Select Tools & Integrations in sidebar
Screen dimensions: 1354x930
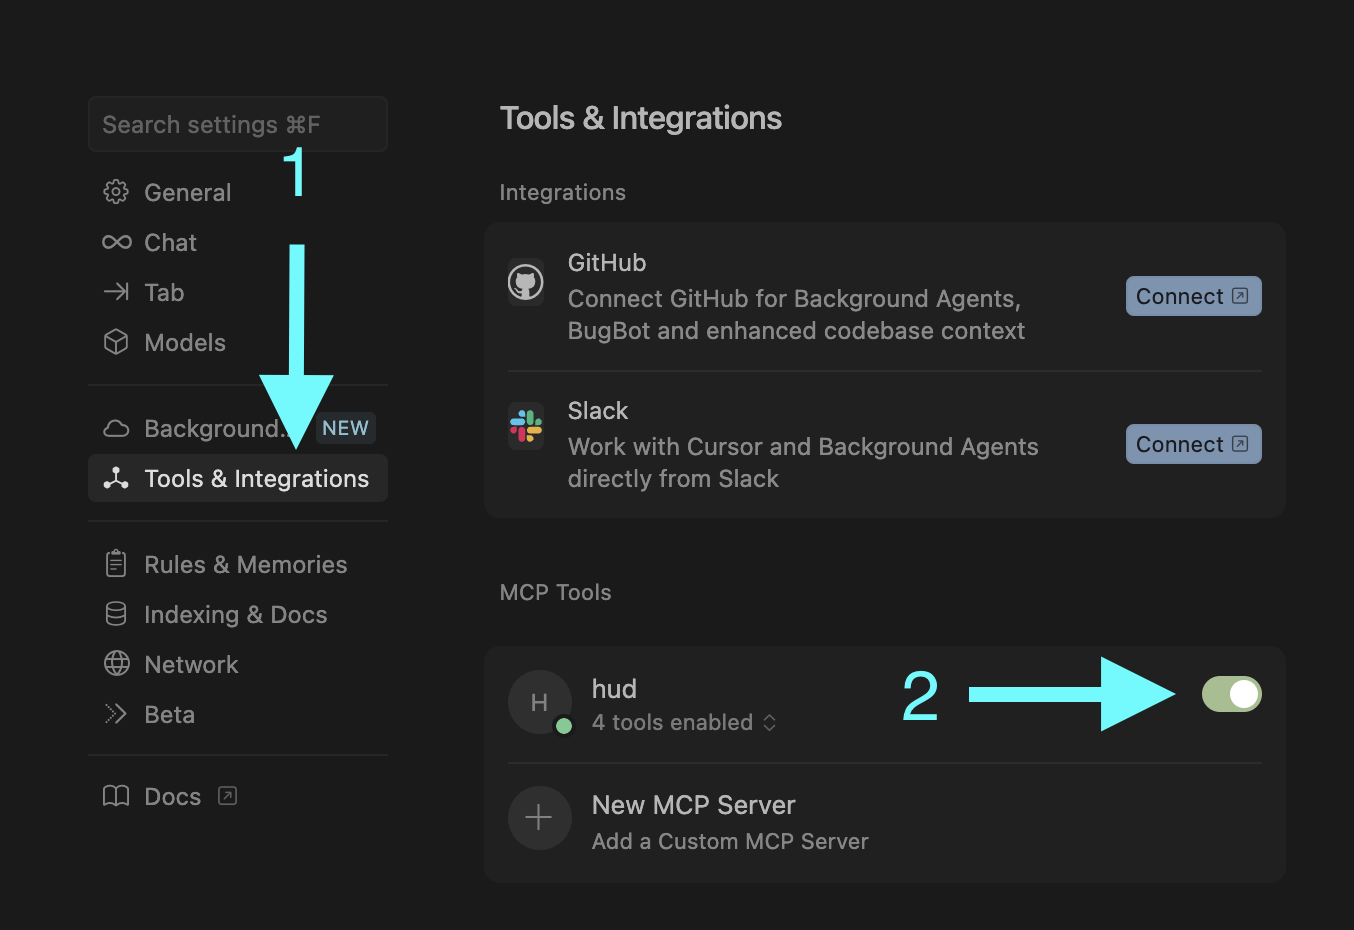tap(238, 478)
